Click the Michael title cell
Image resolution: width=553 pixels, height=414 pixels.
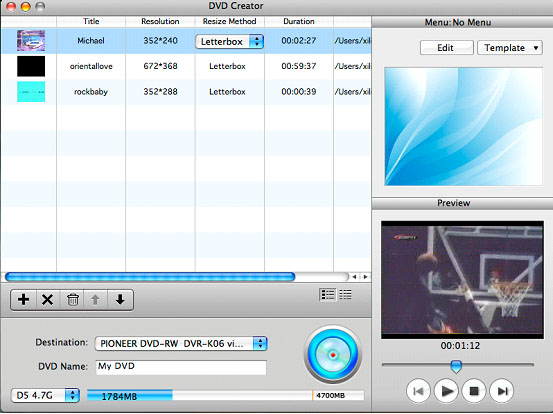(x=91, y=41)
